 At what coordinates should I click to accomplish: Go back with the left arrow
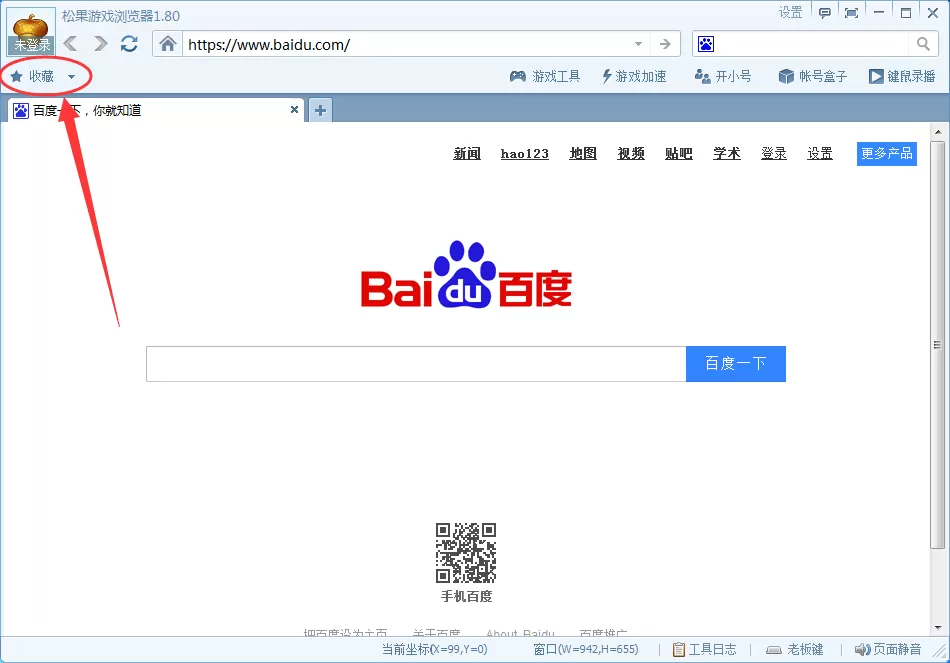click(71, 44)
